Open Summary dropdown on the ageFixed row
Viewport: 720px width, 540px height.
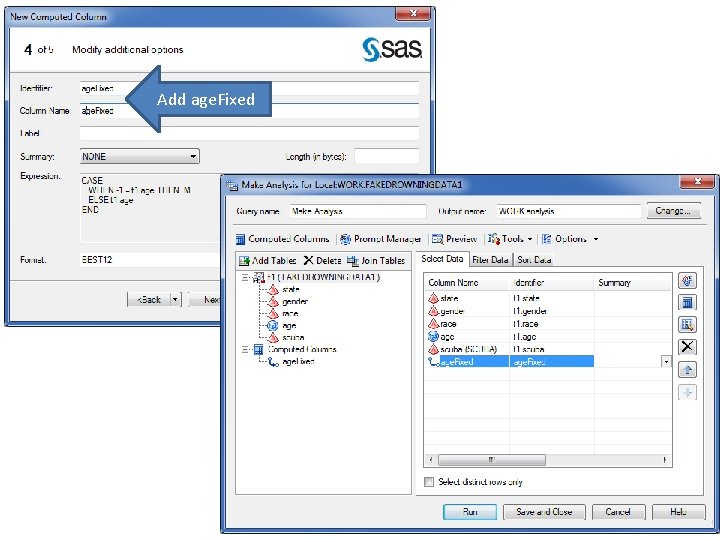[x=666, y=362]
